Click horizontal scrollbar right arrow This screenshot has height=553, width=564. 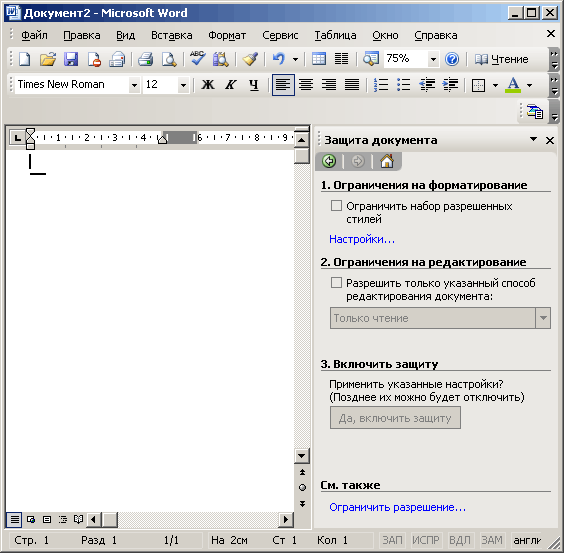click(286, 519)
